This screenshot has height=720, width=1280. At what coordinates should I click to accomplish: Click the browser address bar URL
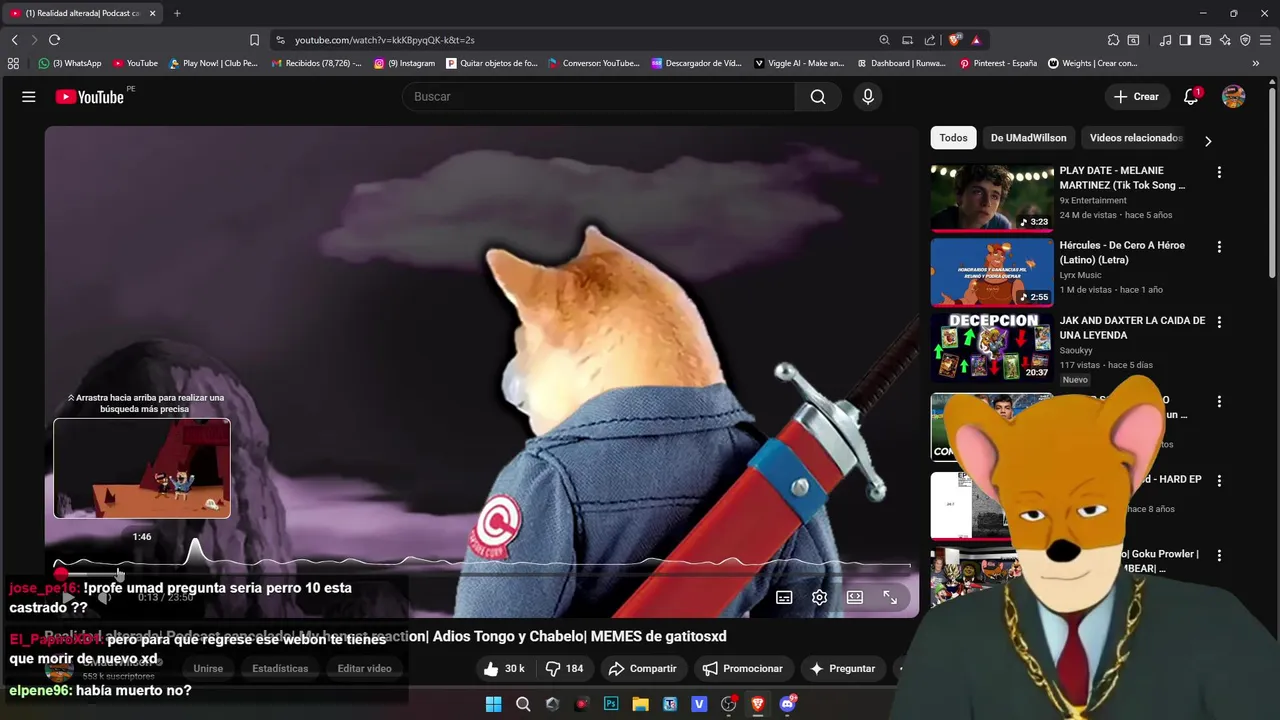[x=384, y=40]
